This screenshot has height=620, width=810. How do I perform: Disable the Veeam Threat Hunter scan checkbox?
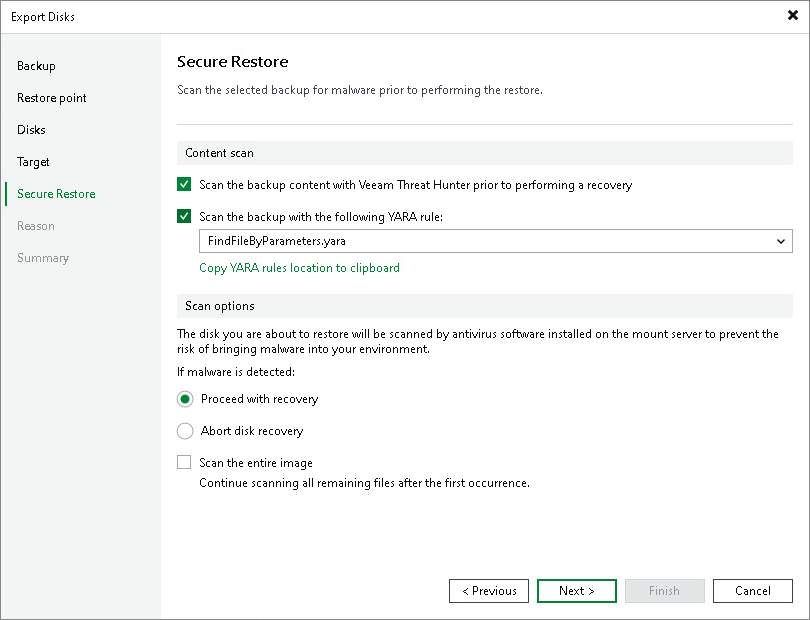pos(184,185)
